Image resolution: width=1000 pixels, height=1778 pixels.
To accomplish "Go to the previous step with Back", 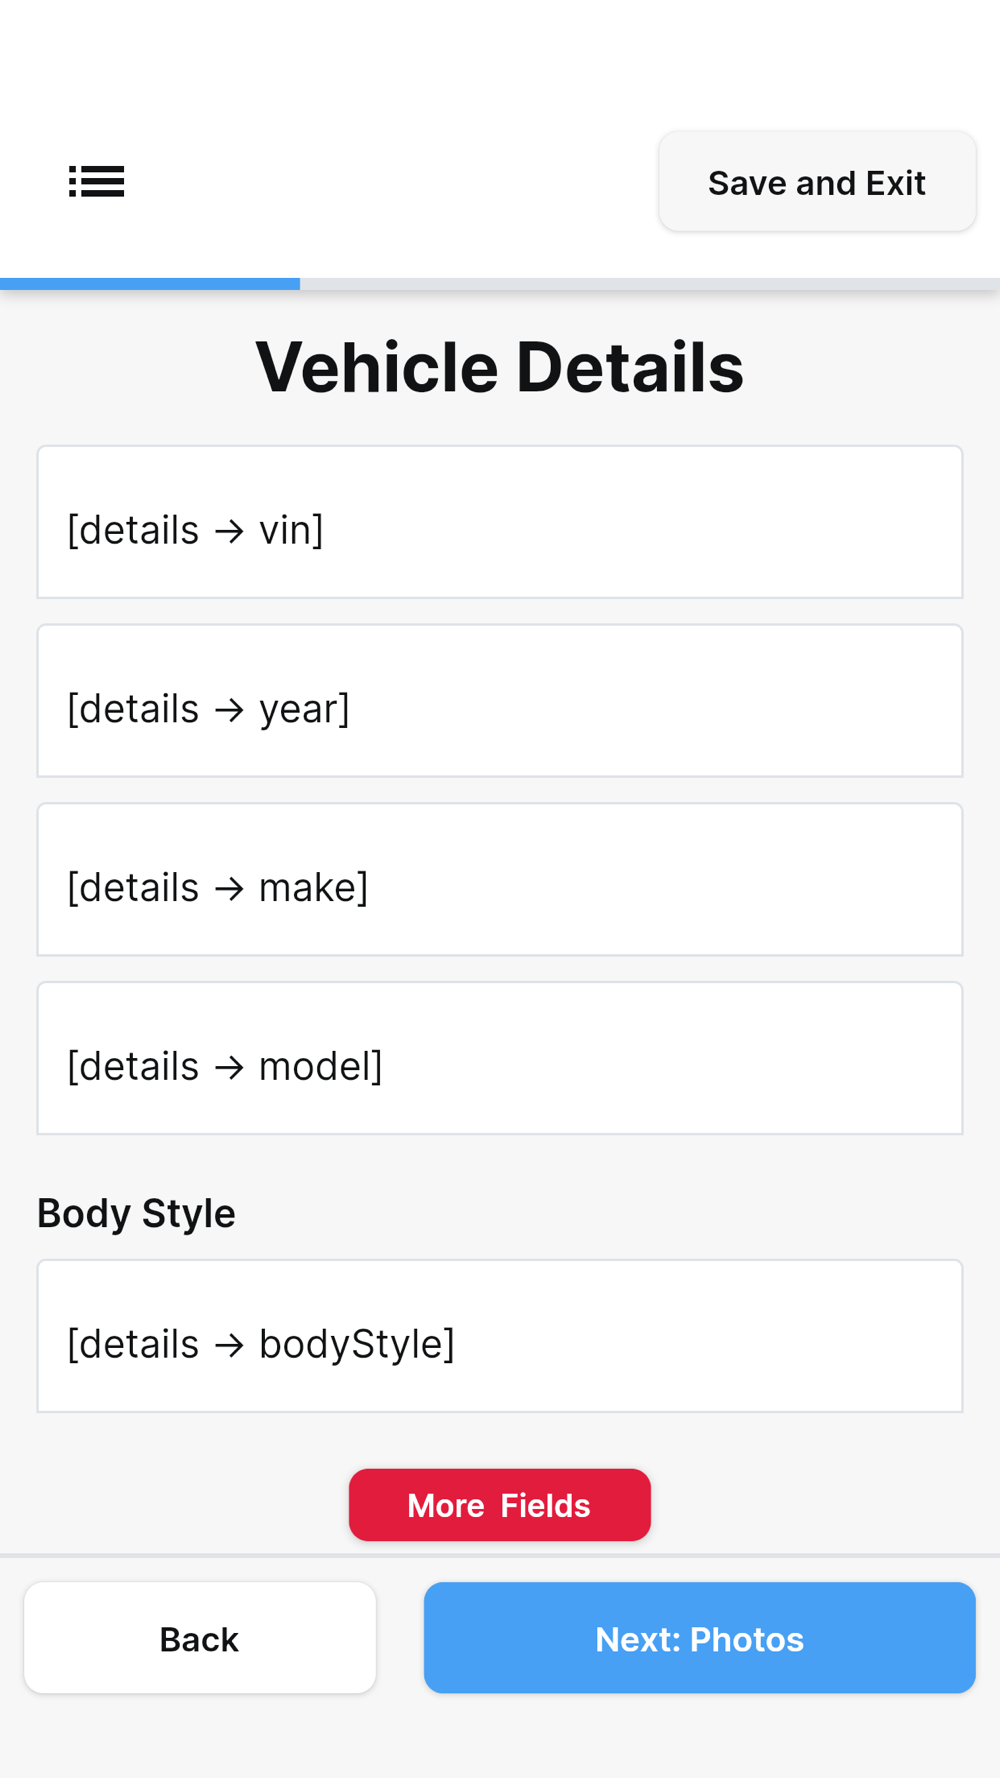I will click(x=200, y=1638).
